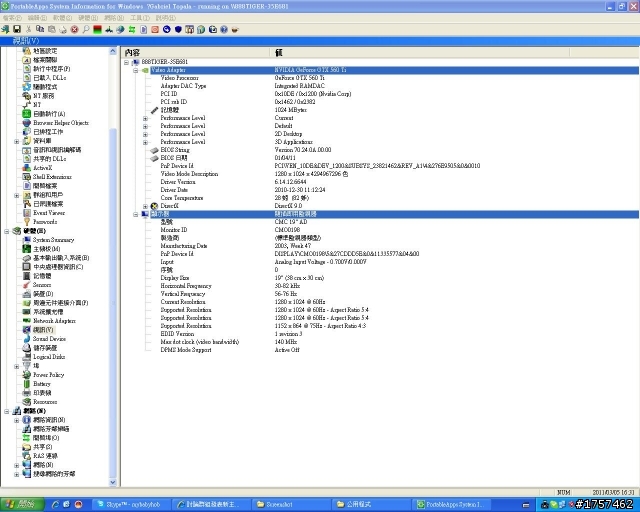The image size is (640, 512).
Task: Click the blue question mark help icon
Action: click(x=224, y=29)
